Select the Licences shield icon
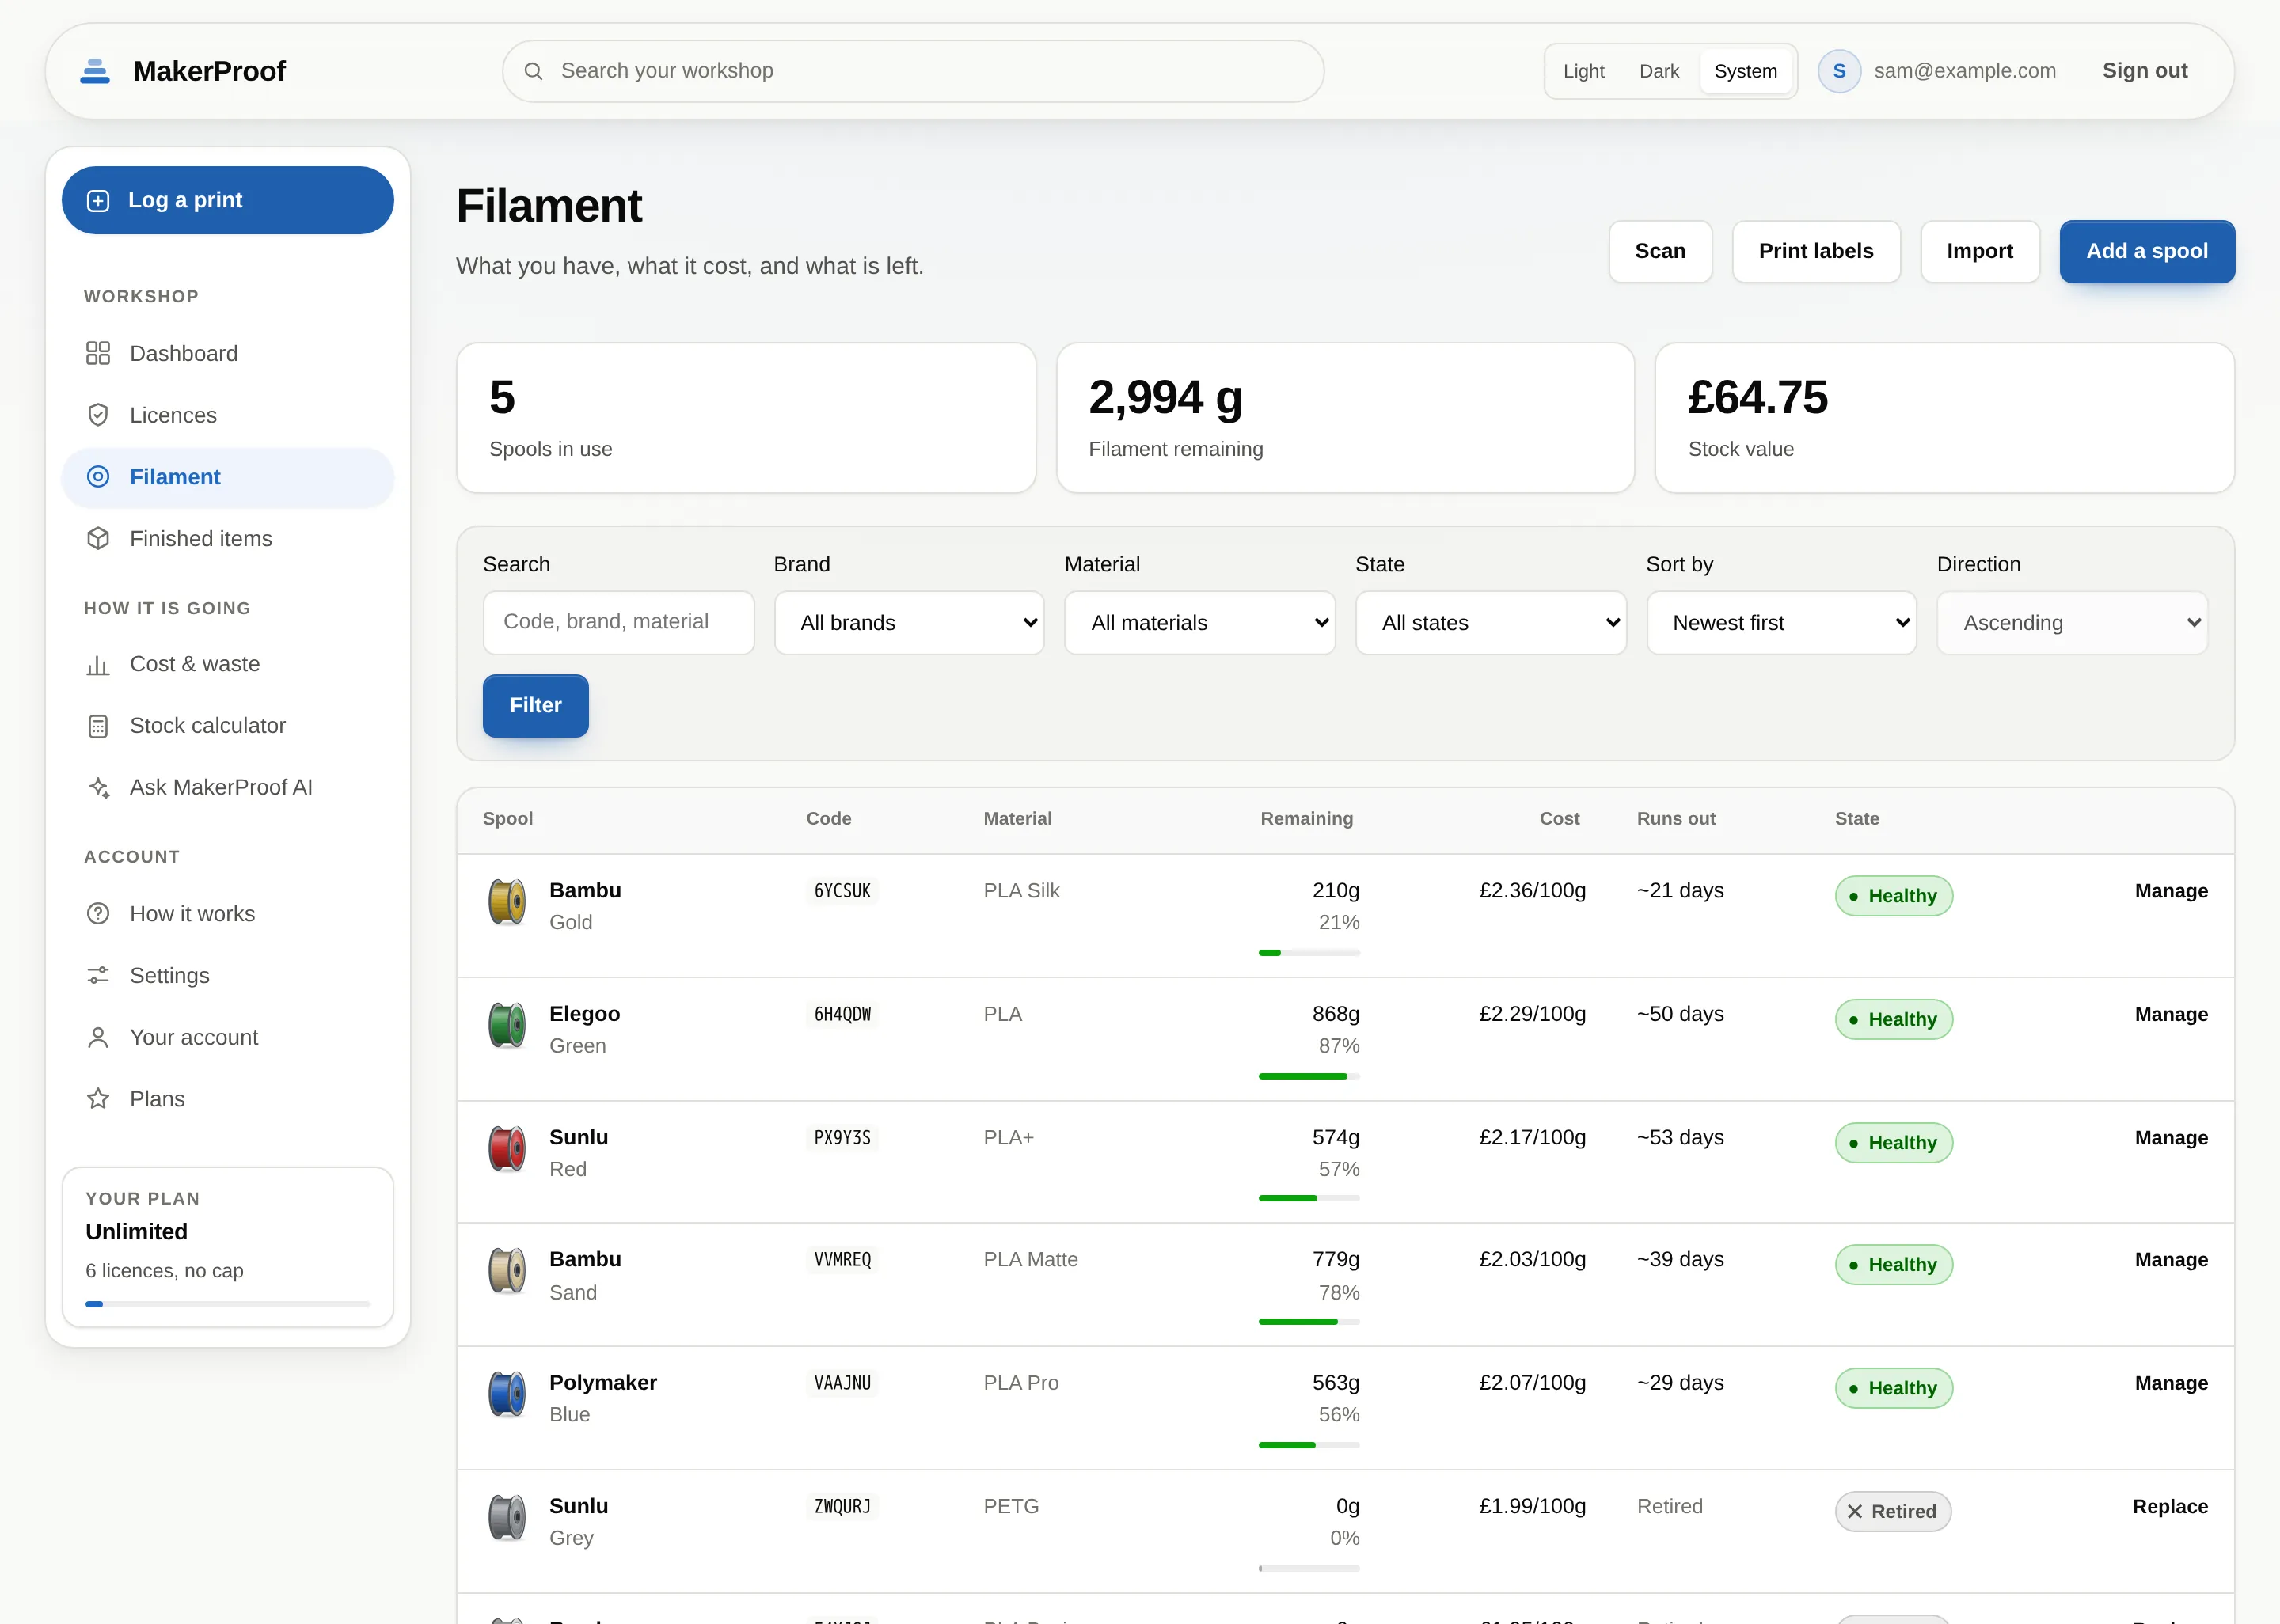2280x1624 pixels. (x=98, y=415)
